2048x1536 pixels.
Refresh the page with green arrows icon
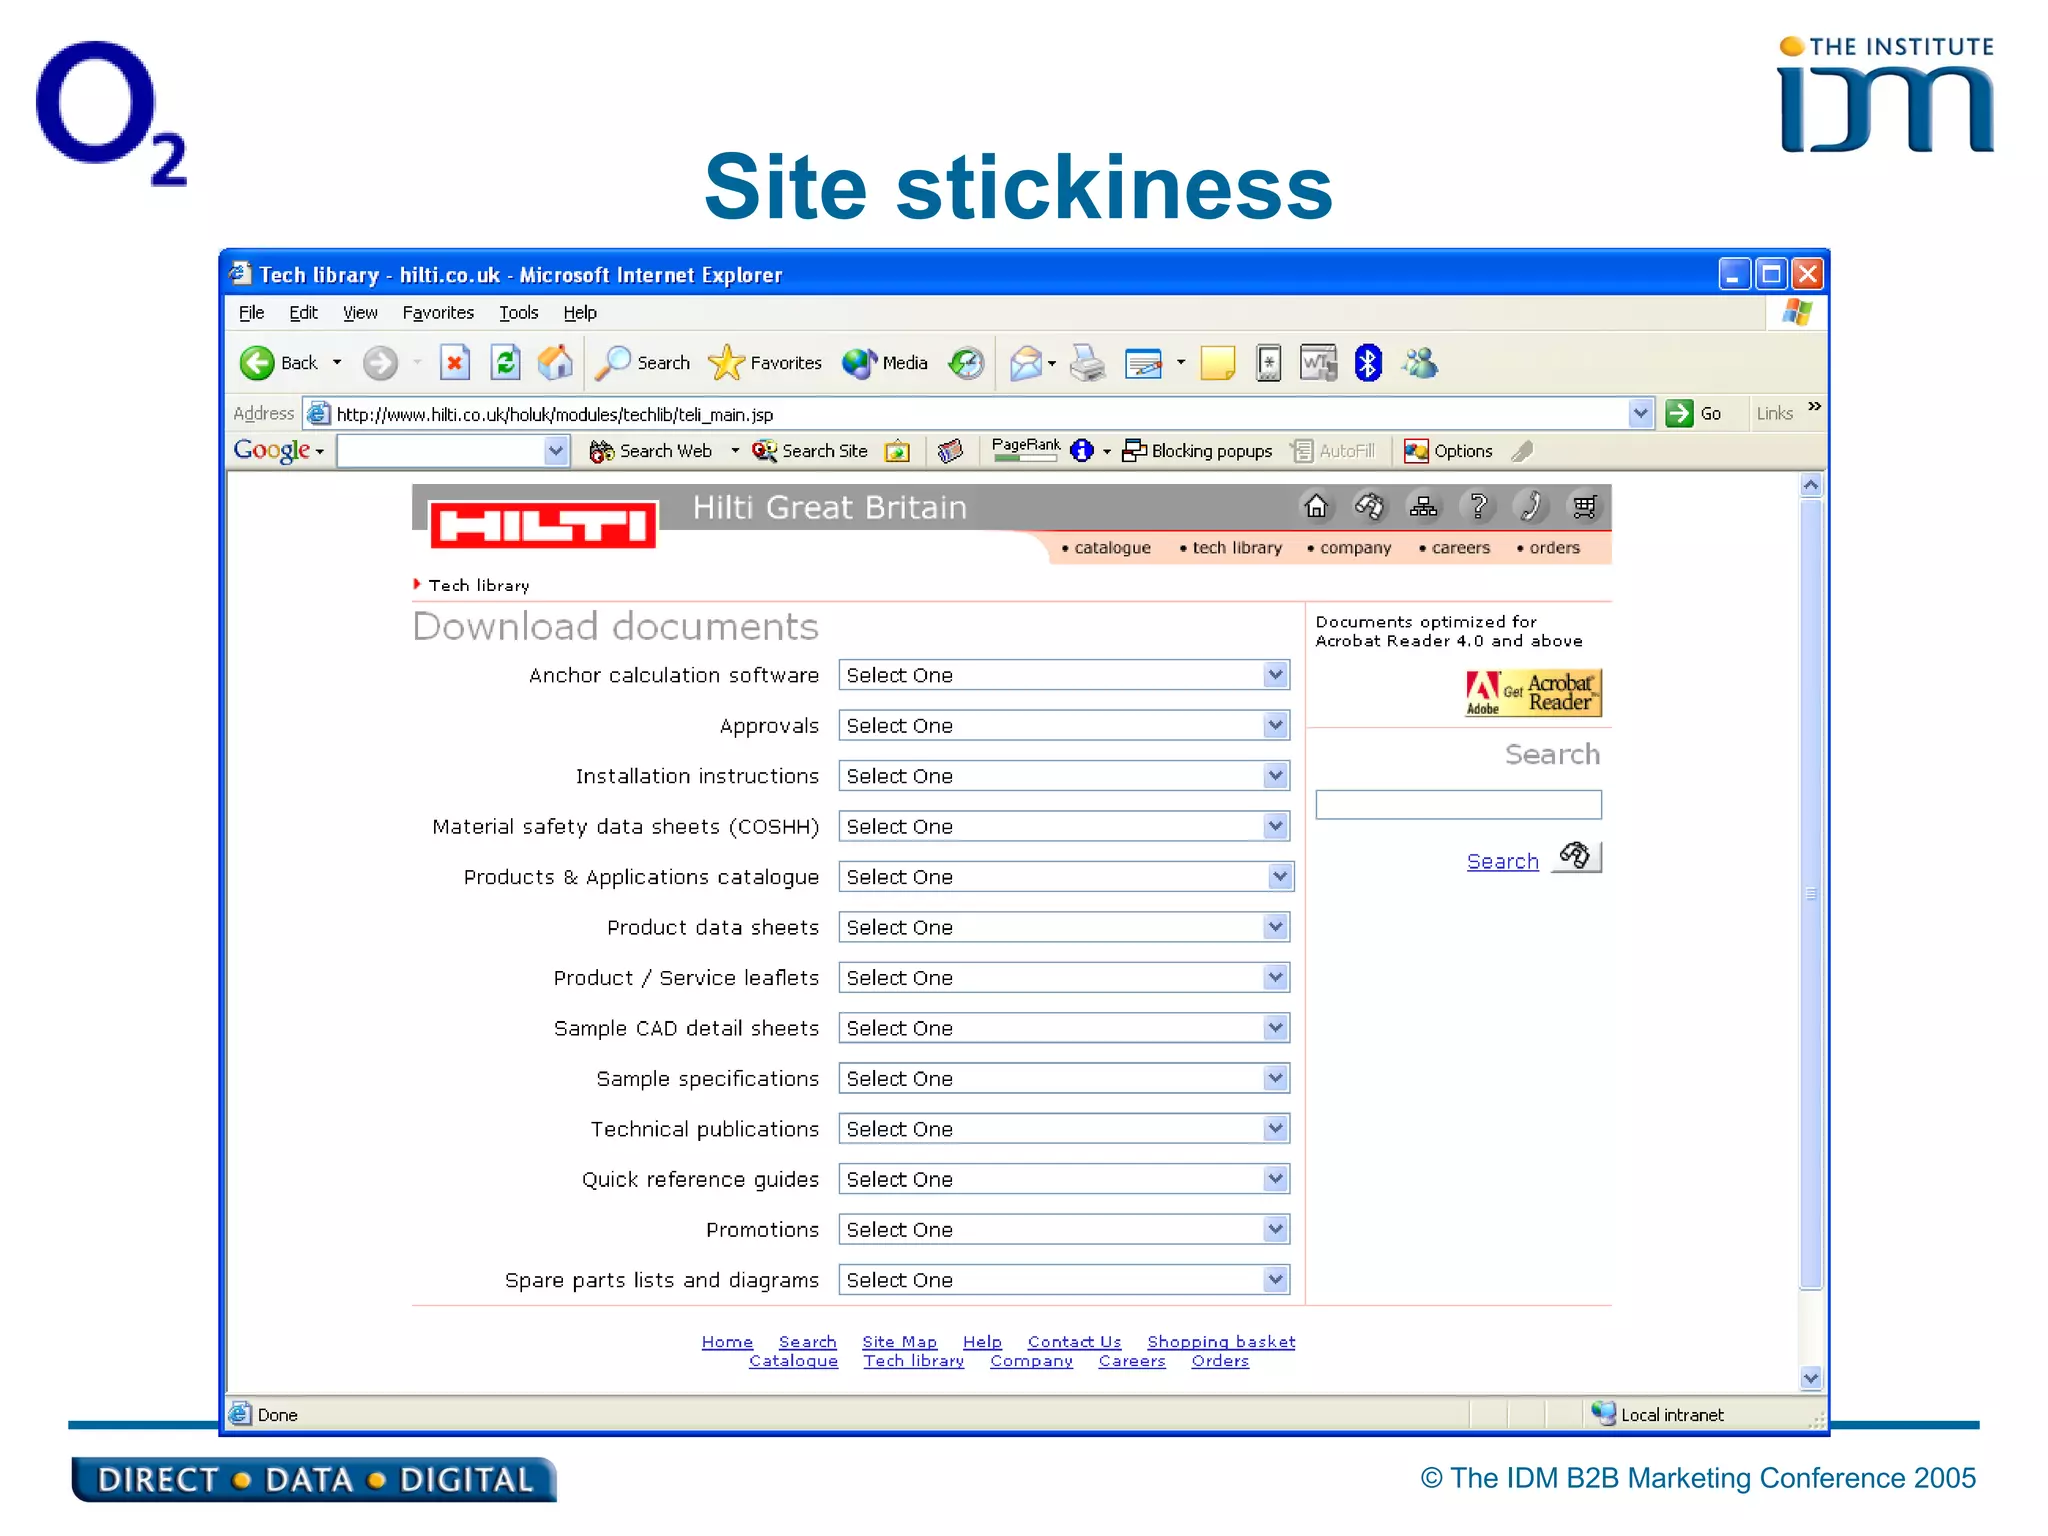point(506,363)
